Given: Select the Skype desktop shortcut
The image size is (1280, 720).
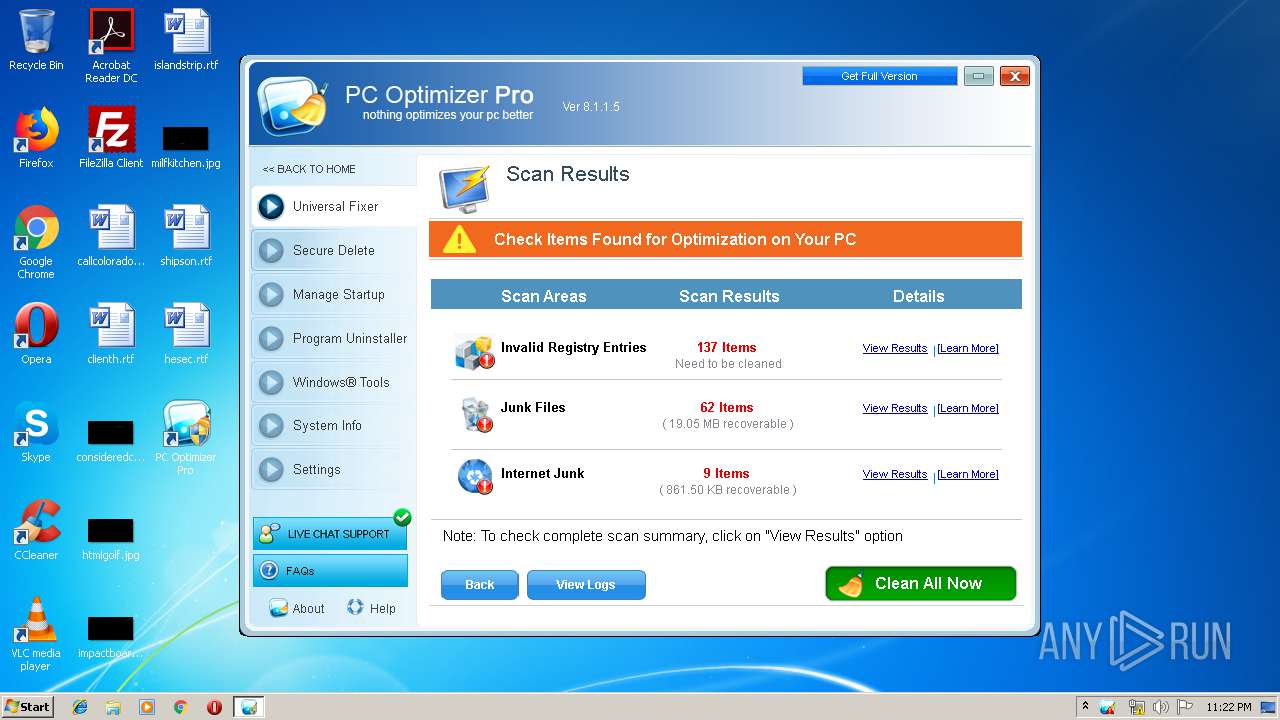Looking at the screenshot, I should [x=36, y=432].
